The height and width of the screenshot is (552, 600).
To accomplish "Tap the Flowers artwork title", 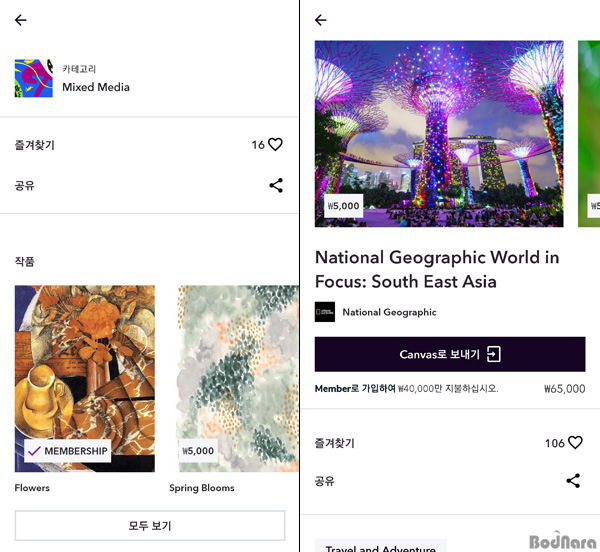I will (32, 488).
